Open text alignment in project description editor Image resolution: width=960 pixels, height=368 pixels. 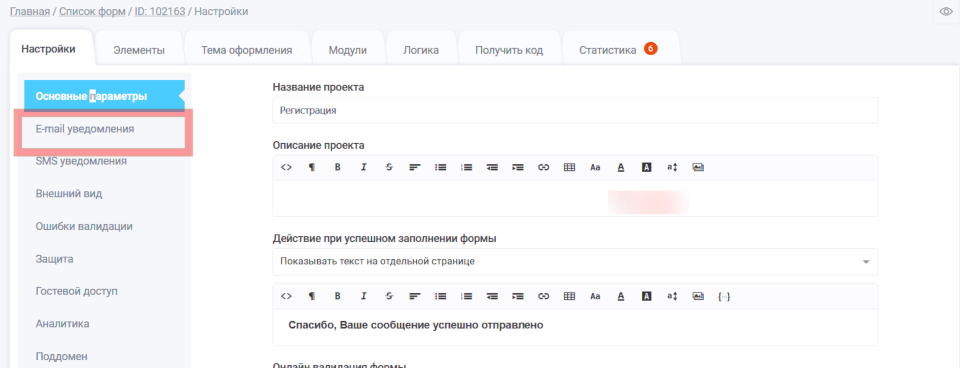coord(414,167)
